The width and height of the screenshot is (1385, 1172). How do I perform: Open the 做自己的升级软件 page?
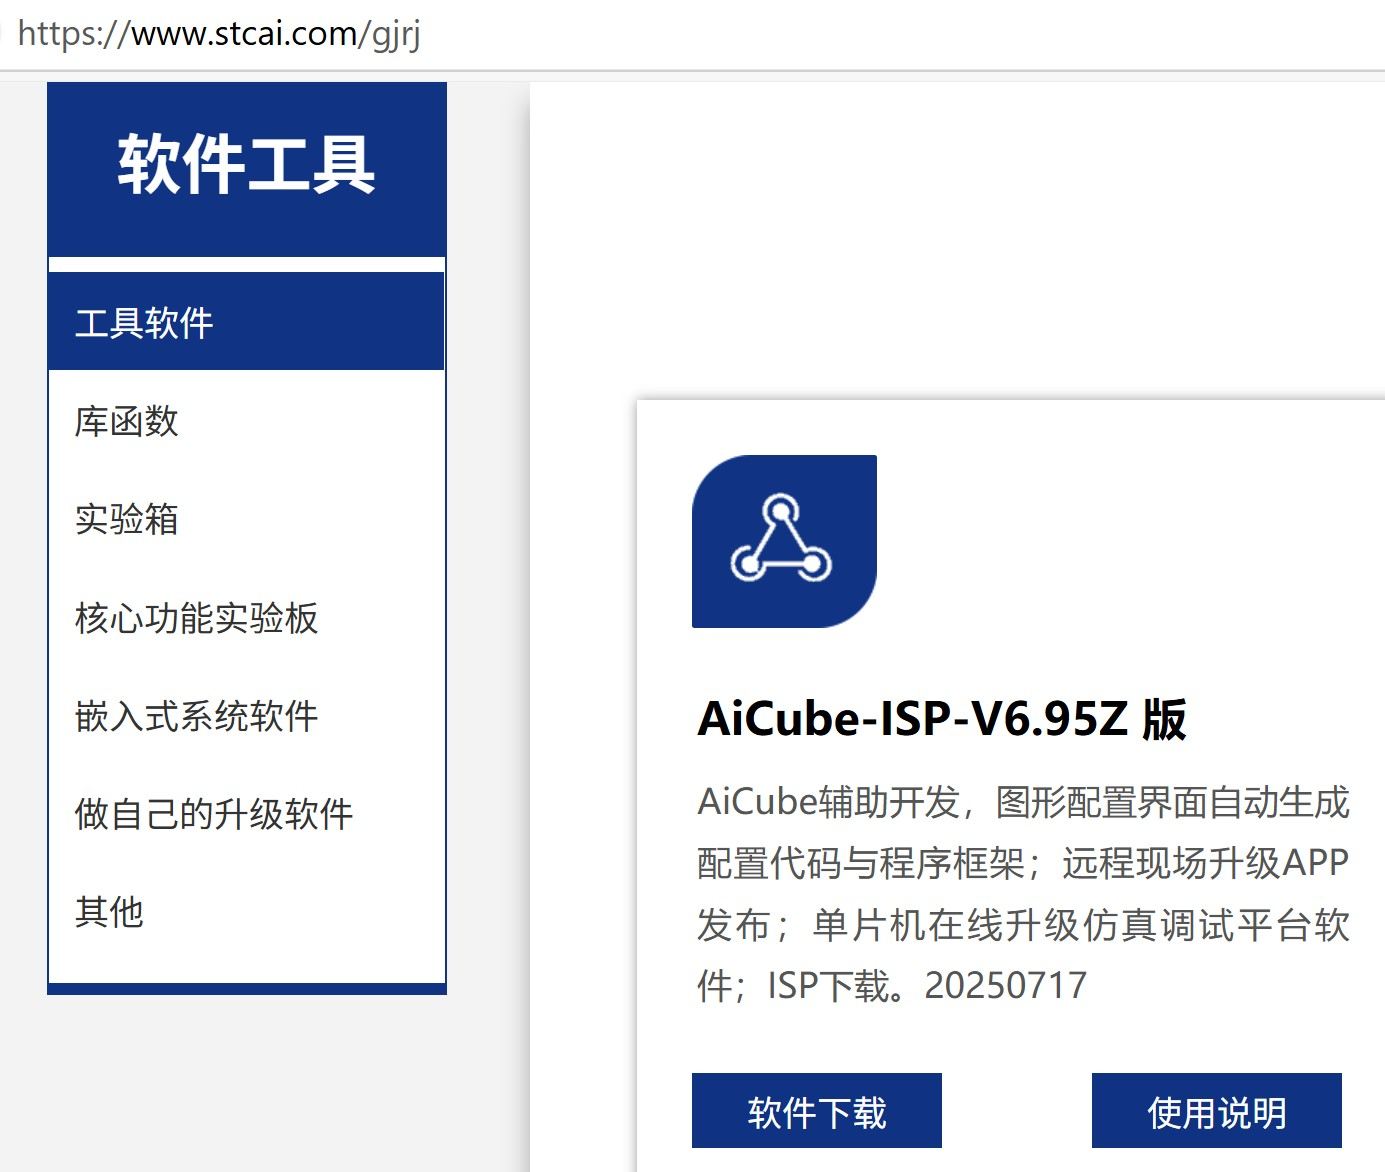(x=214, y=814)
